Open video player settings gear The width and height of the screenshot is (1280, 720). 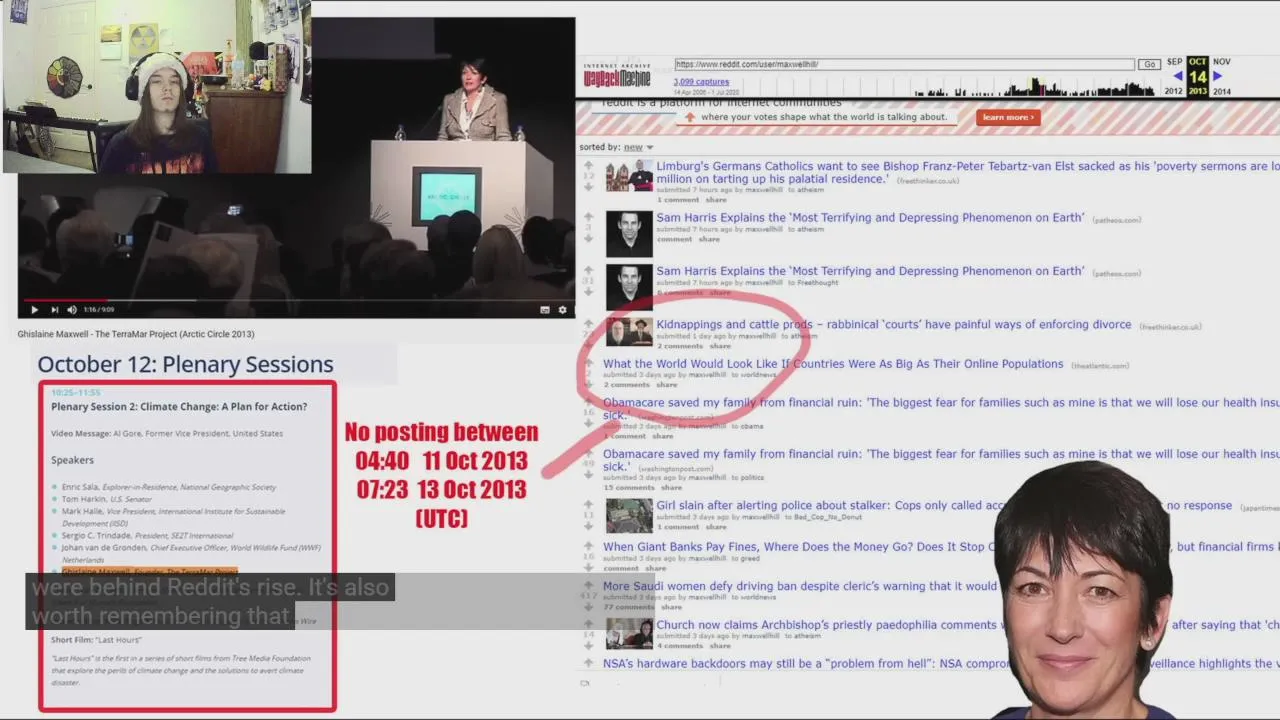point(562,310)
